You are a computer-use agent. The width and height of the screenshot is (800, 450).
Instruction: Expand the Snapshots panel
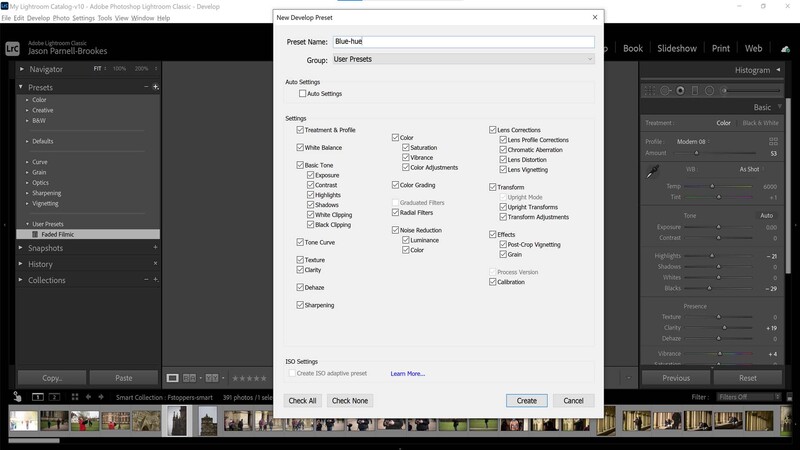[x=21, y=248]
